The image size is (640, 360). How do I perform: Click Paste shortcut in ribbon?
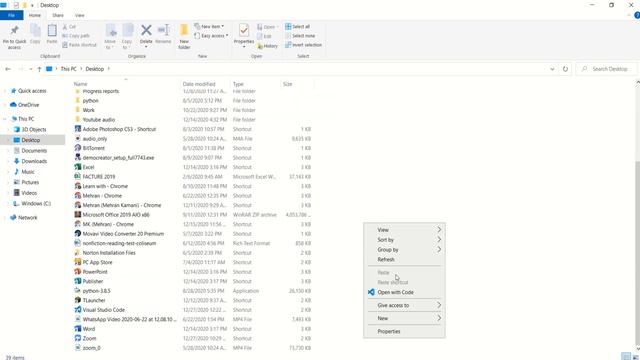pyautogui.click(x=80, y=45)
